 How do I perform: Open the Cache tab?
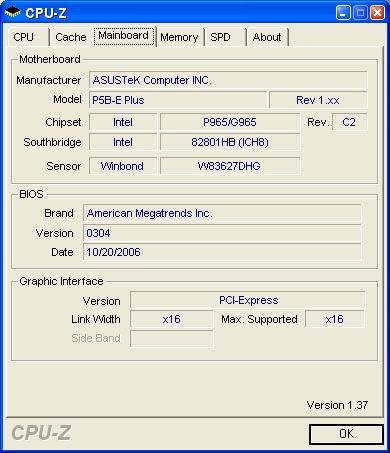[x=71, y=37]
